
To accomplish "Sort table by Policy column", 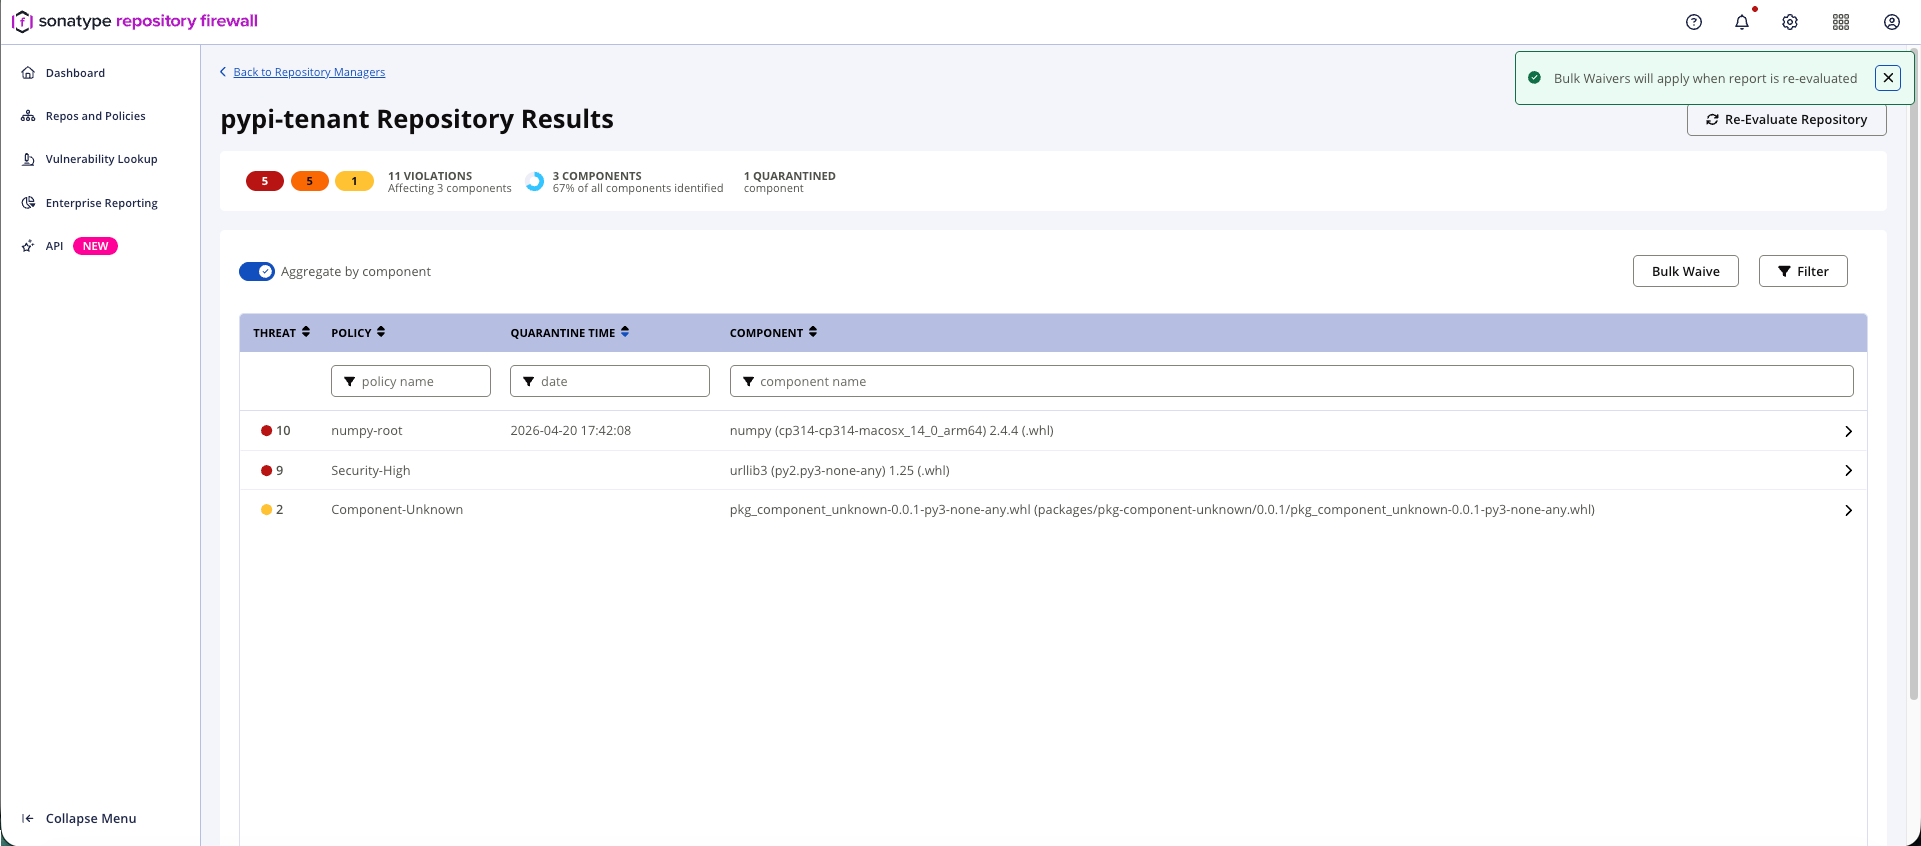I will coord(358,332).
